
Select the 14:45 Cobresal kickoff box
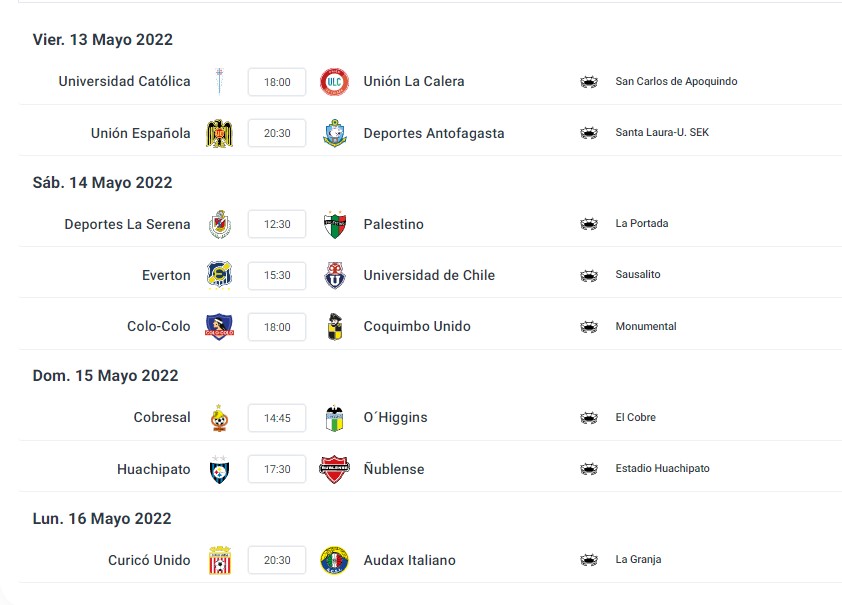point(277,418)
